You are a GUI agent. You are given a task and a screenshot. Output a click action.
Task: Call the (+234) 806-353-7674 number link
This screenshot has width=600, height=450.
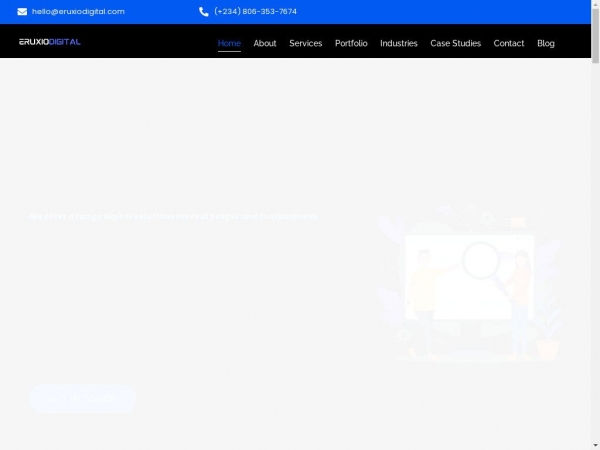coord(255,12)
